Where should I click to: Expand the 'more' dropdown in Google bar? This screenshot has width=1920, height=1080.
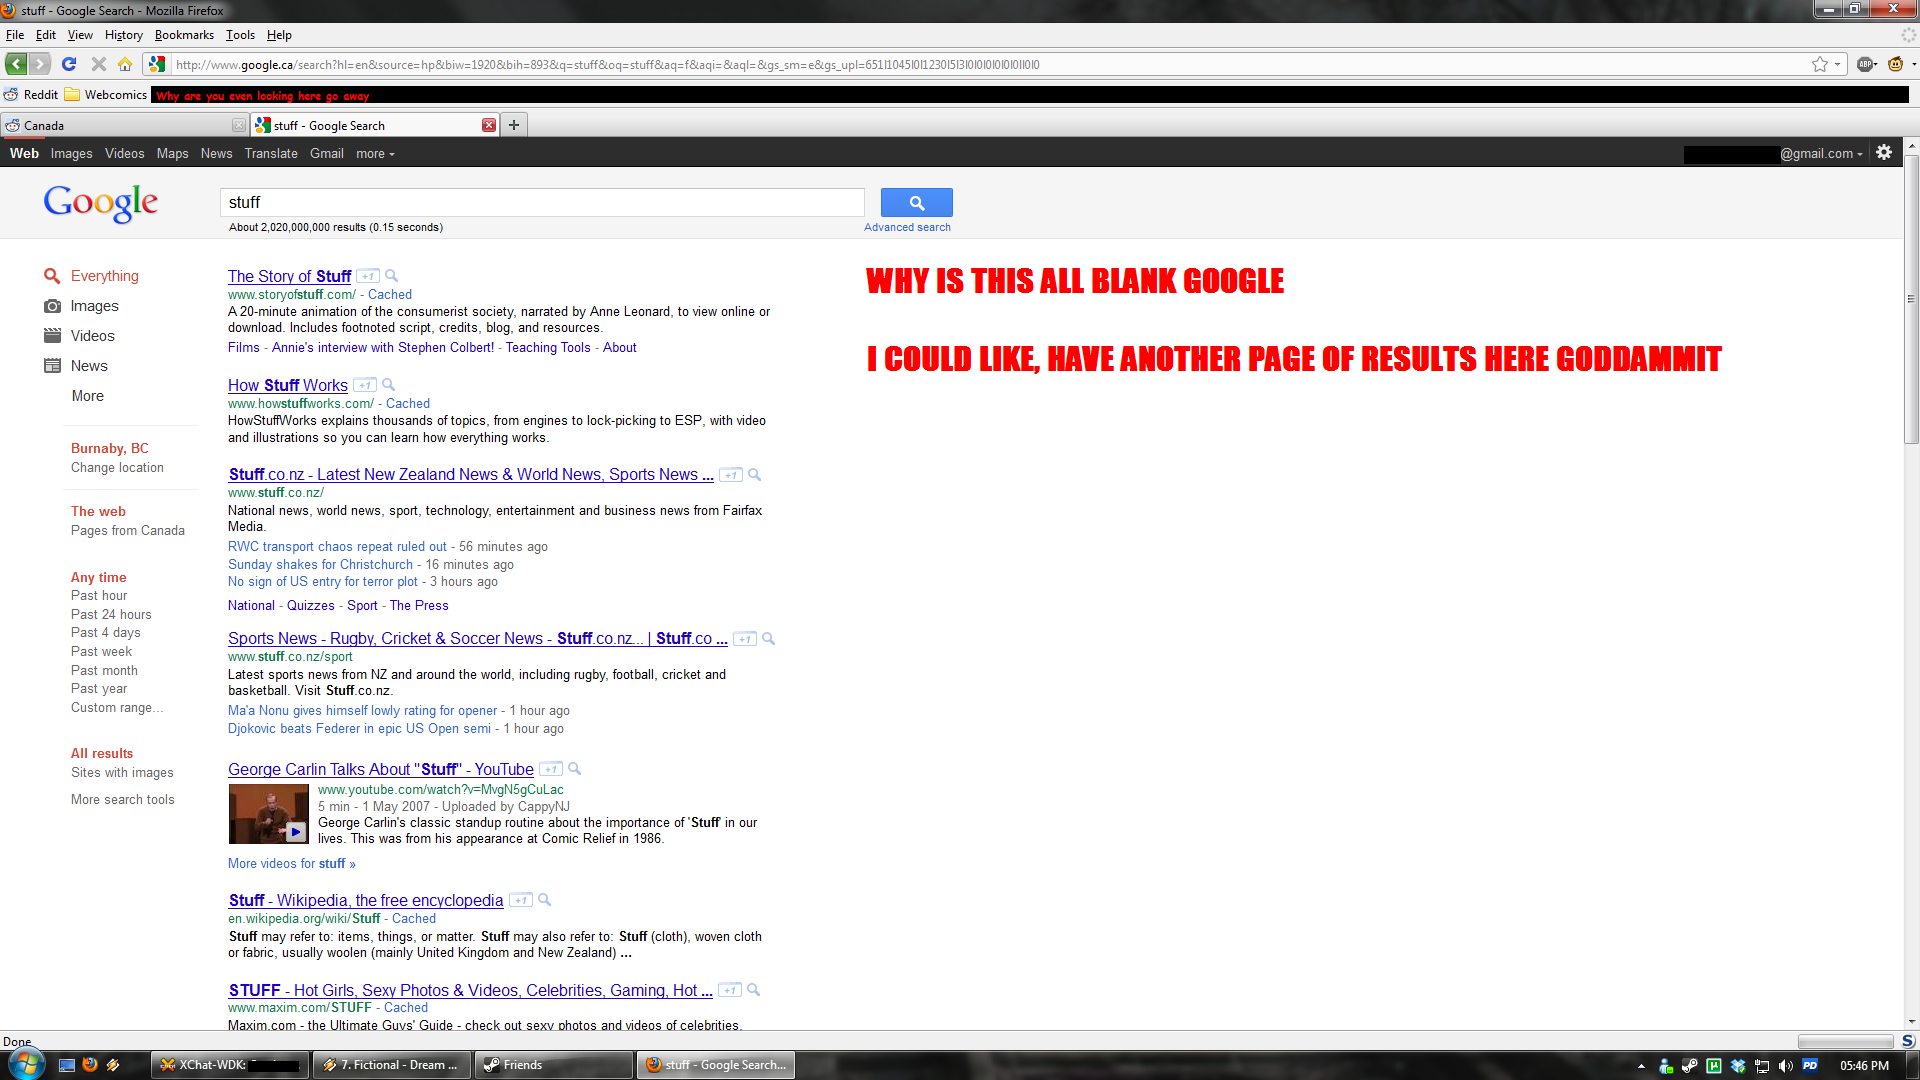click(x=375, y=154)
